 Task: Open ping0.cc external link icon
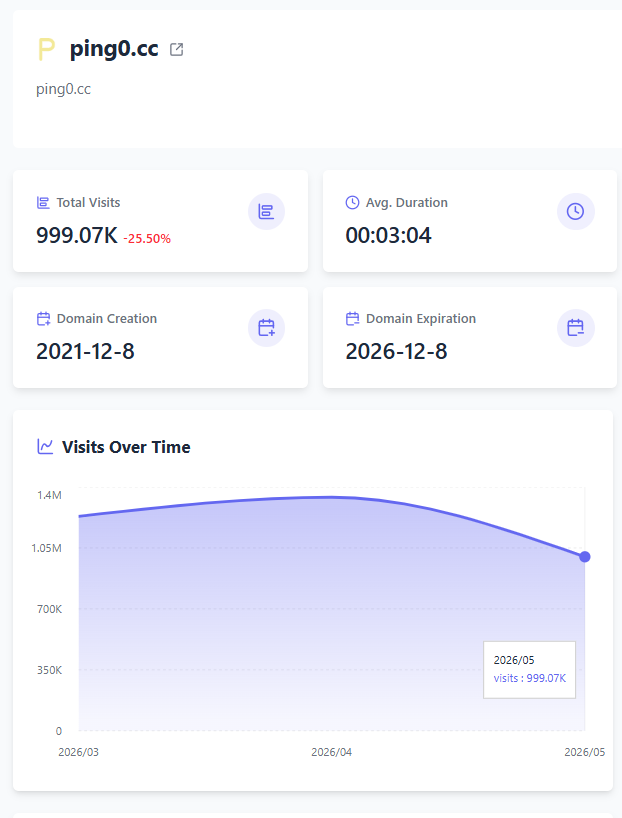click(x=176, y=50)
